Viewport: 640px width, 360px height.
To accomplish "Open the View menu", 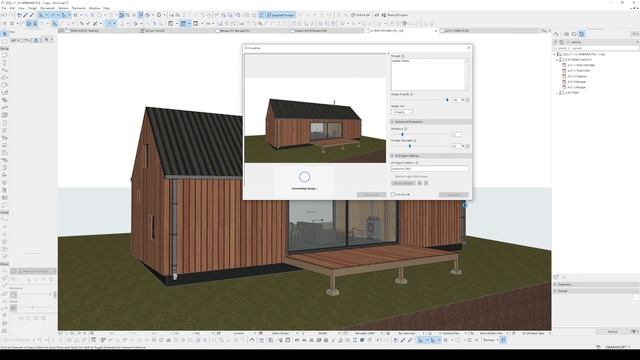I will point(21,8).
